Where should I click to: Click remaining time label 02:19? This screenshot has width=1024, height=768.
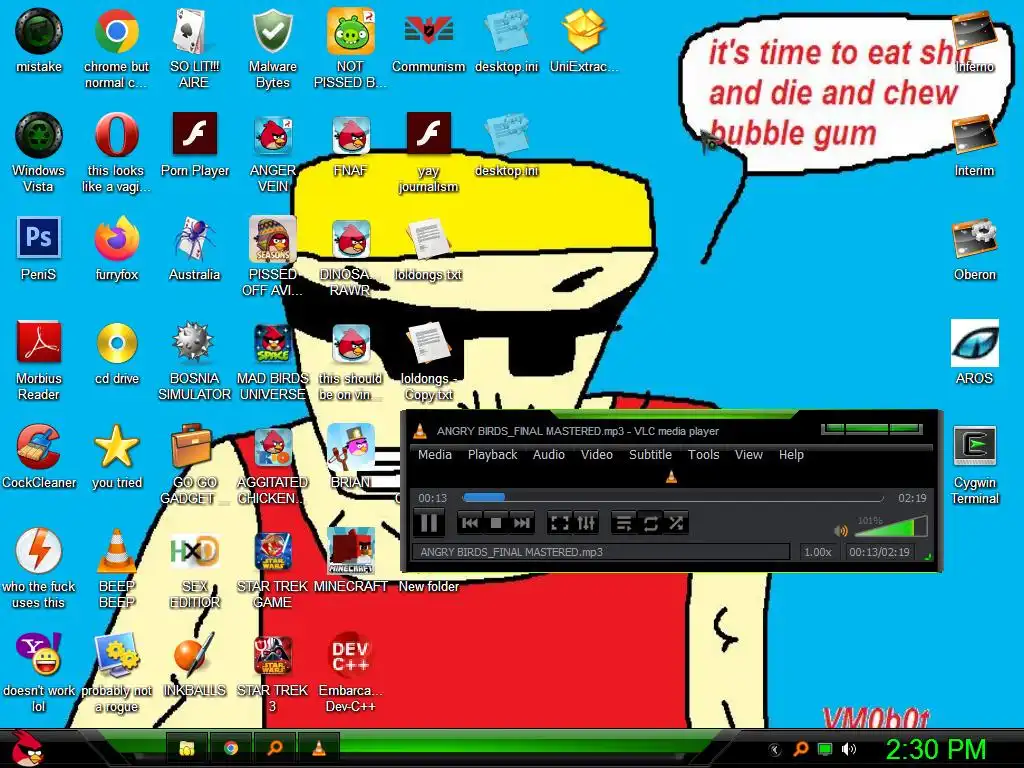(912, 498)
